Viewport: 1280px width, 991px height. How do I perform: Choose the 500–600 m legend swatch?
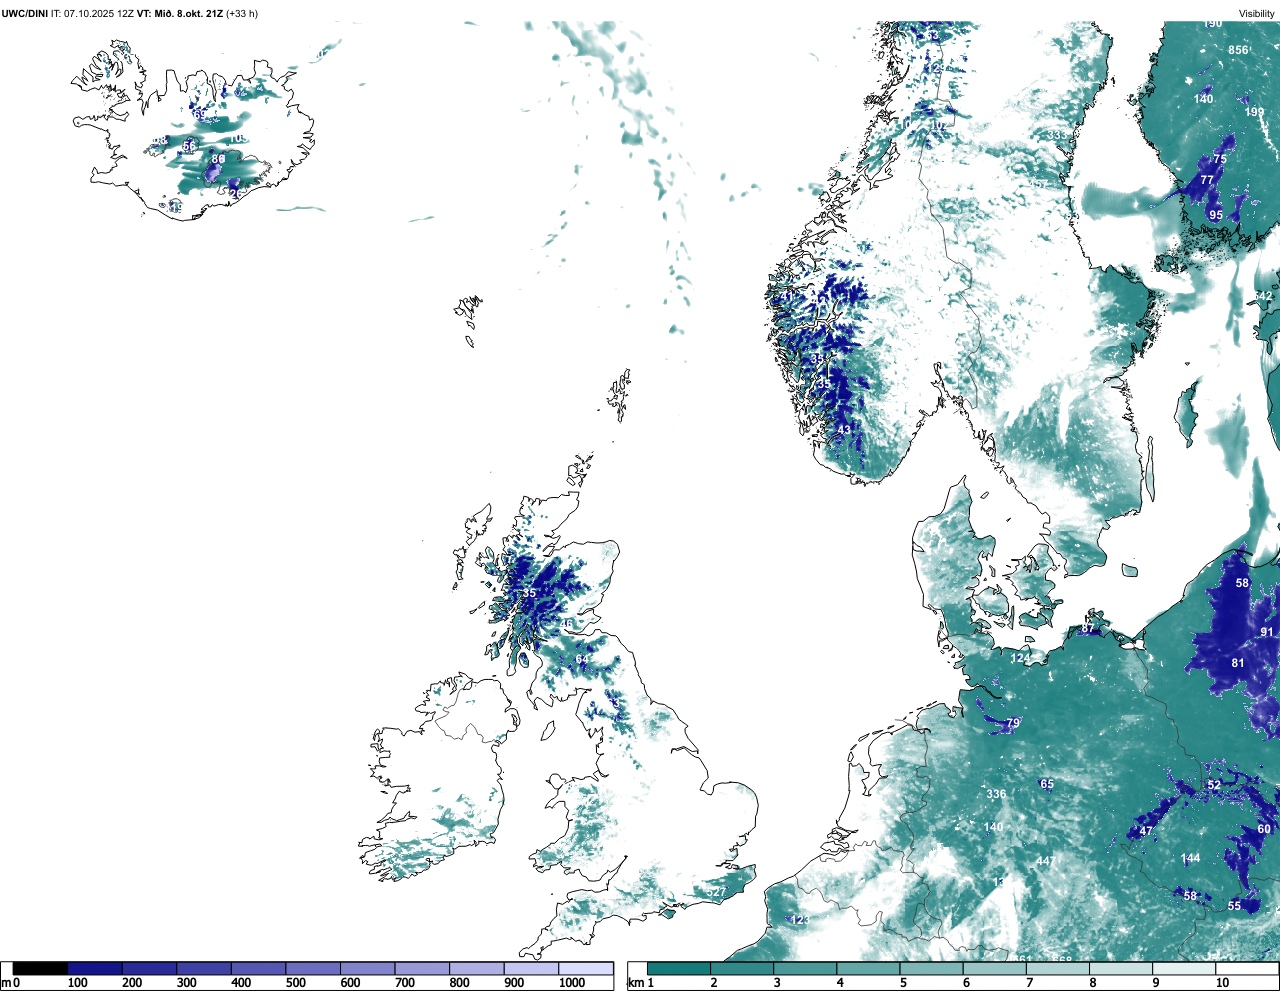pyautogui.click(x=313, y=968)
